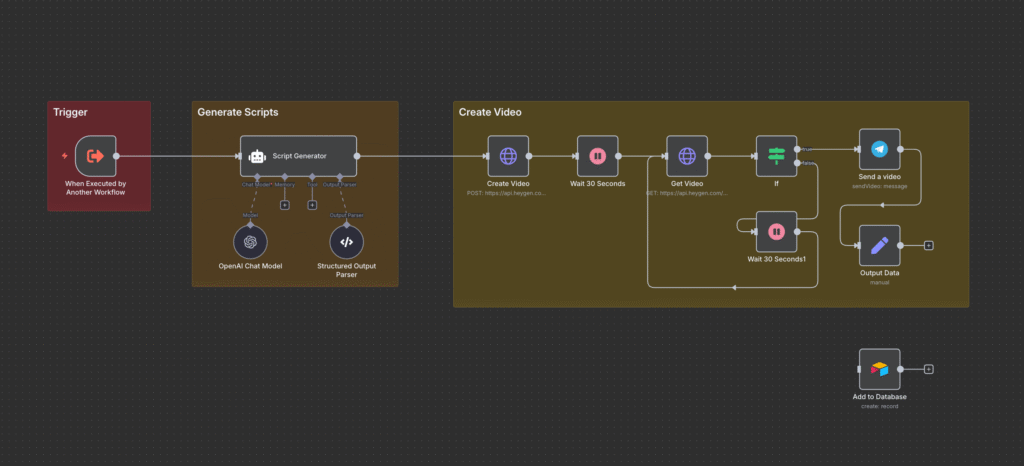Open the Airtable Add to Database node
This screenshot has height=466, width=1024.
tap(879, 369)
